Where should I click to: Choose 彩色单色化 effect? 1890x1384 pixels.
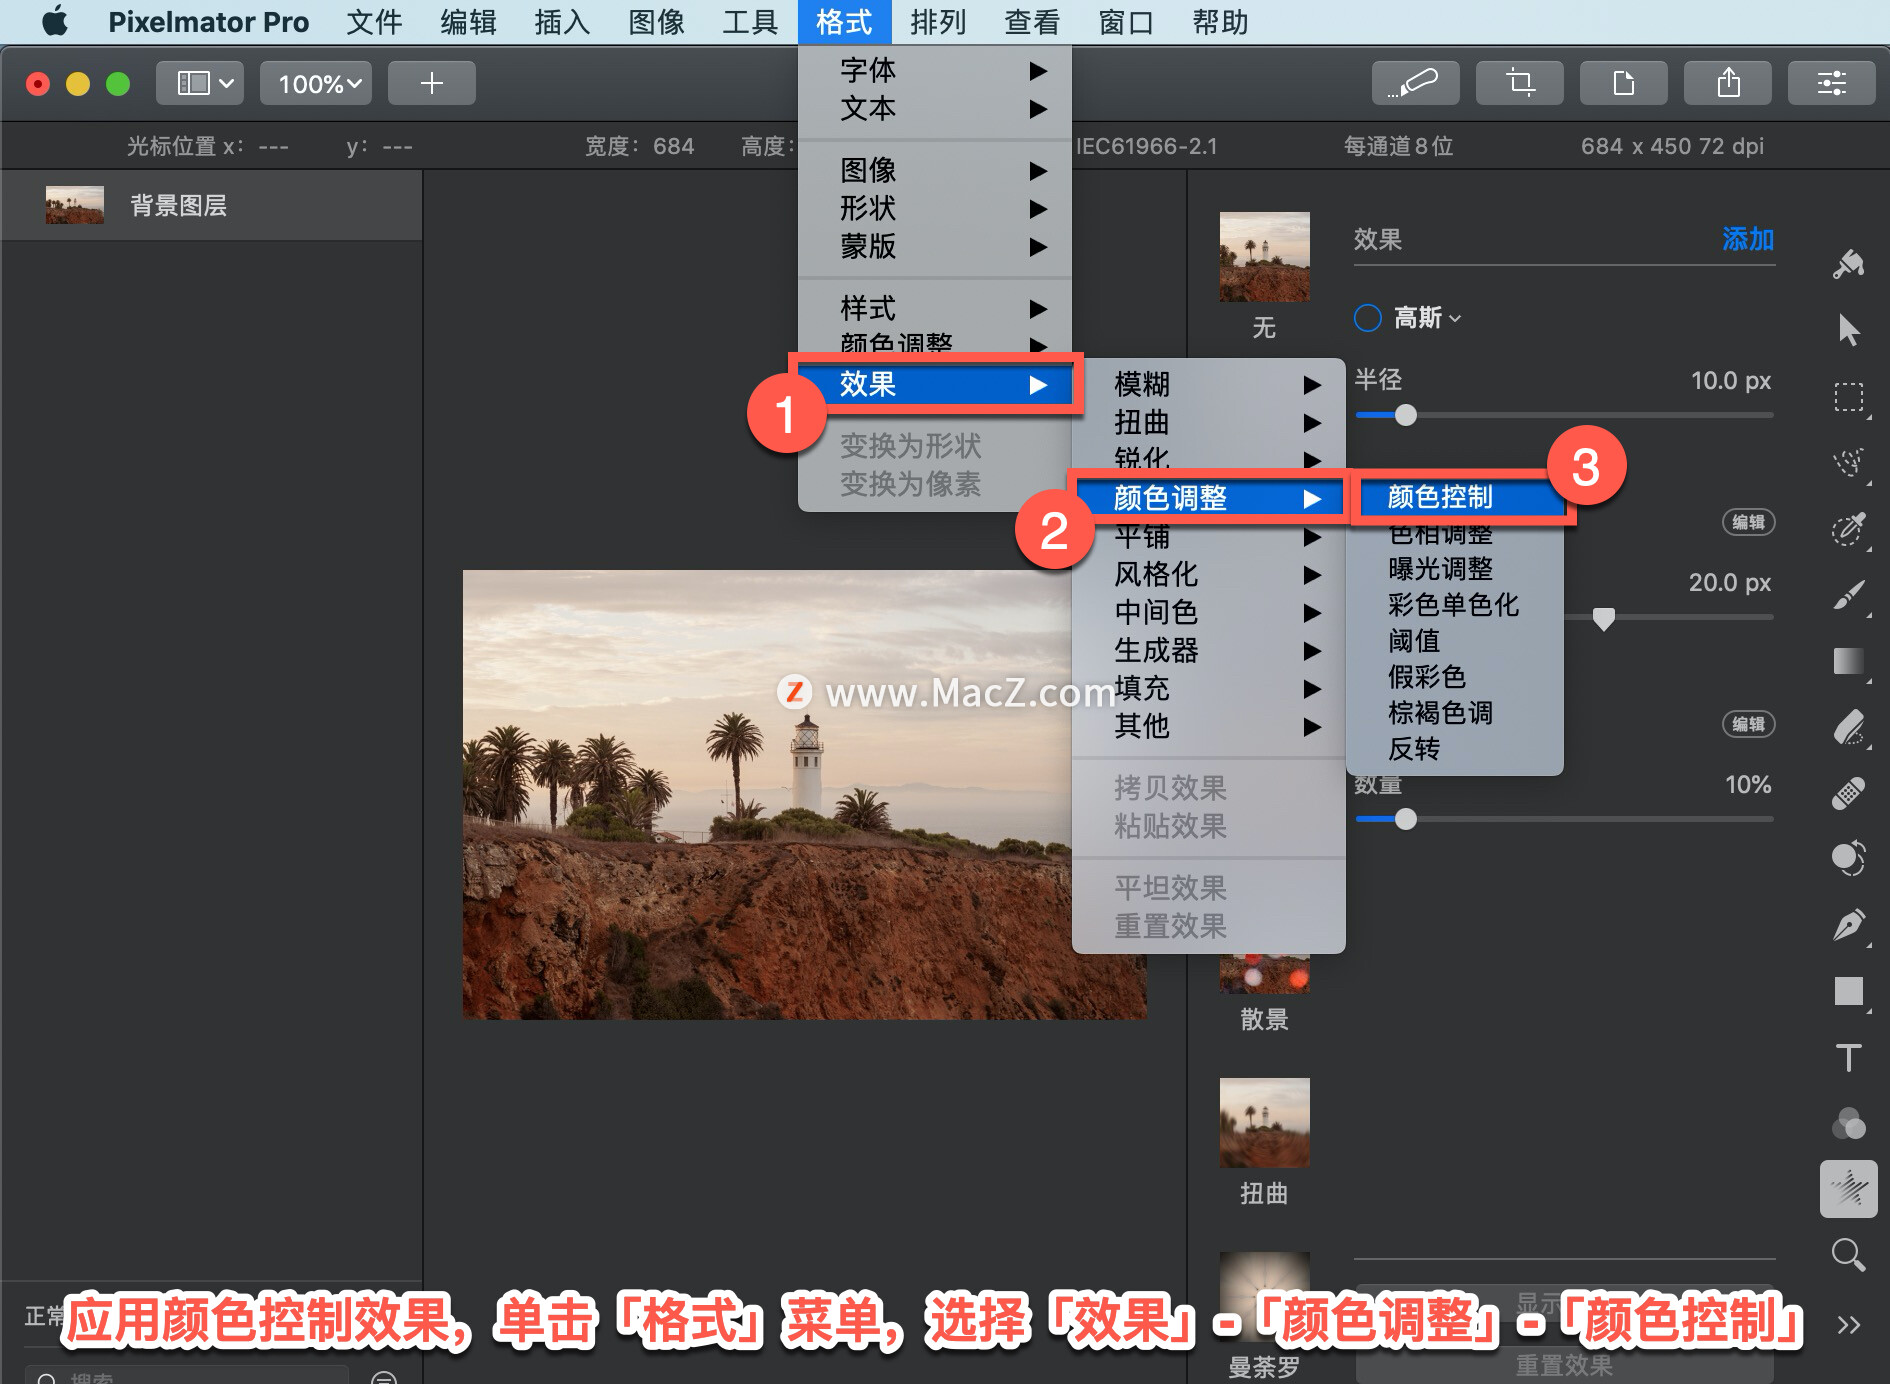1455,605
